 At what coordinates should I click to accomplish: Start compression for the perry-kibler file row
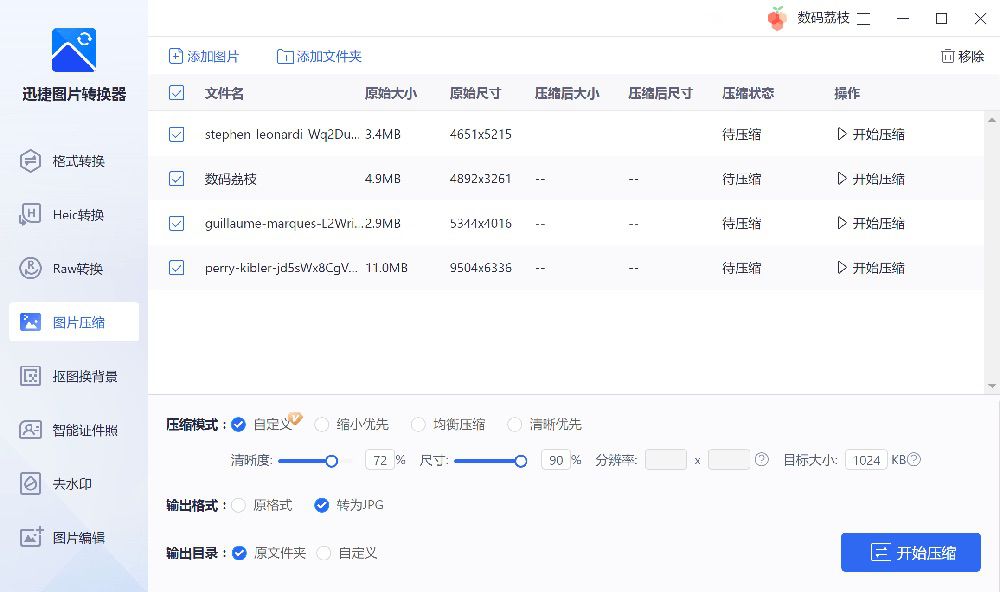click(x=871, y=268)
